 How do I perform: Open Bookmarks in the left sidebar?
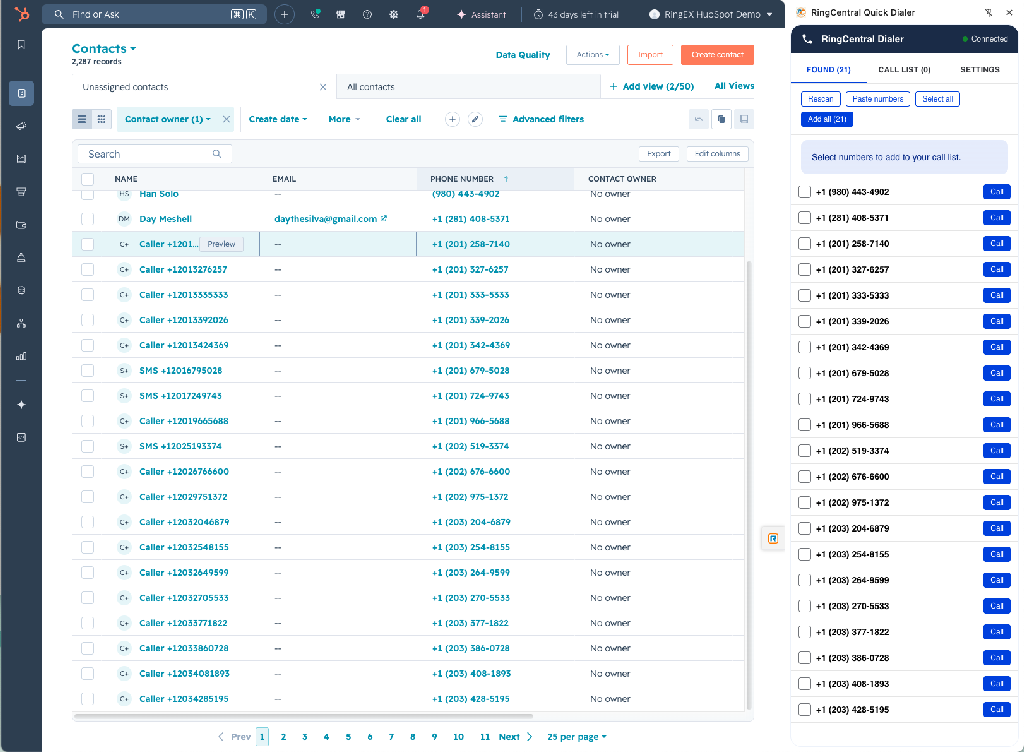pyautogui.click(x=22, y=45)
